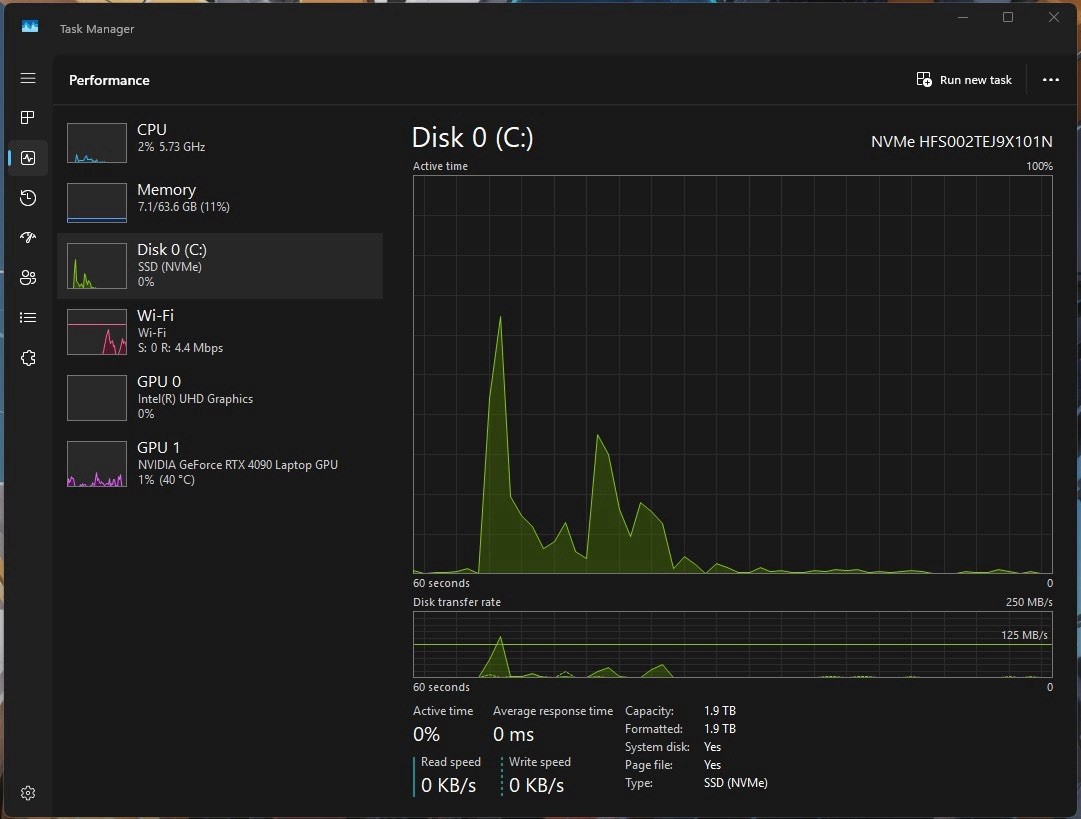
Task: Select the Performance page icon
Action: click(x=28, y=158)
